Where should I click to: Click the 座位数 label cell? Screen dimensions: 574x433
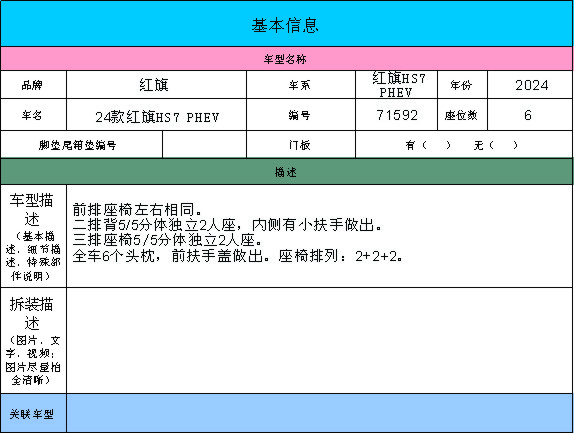pos(462,115)
